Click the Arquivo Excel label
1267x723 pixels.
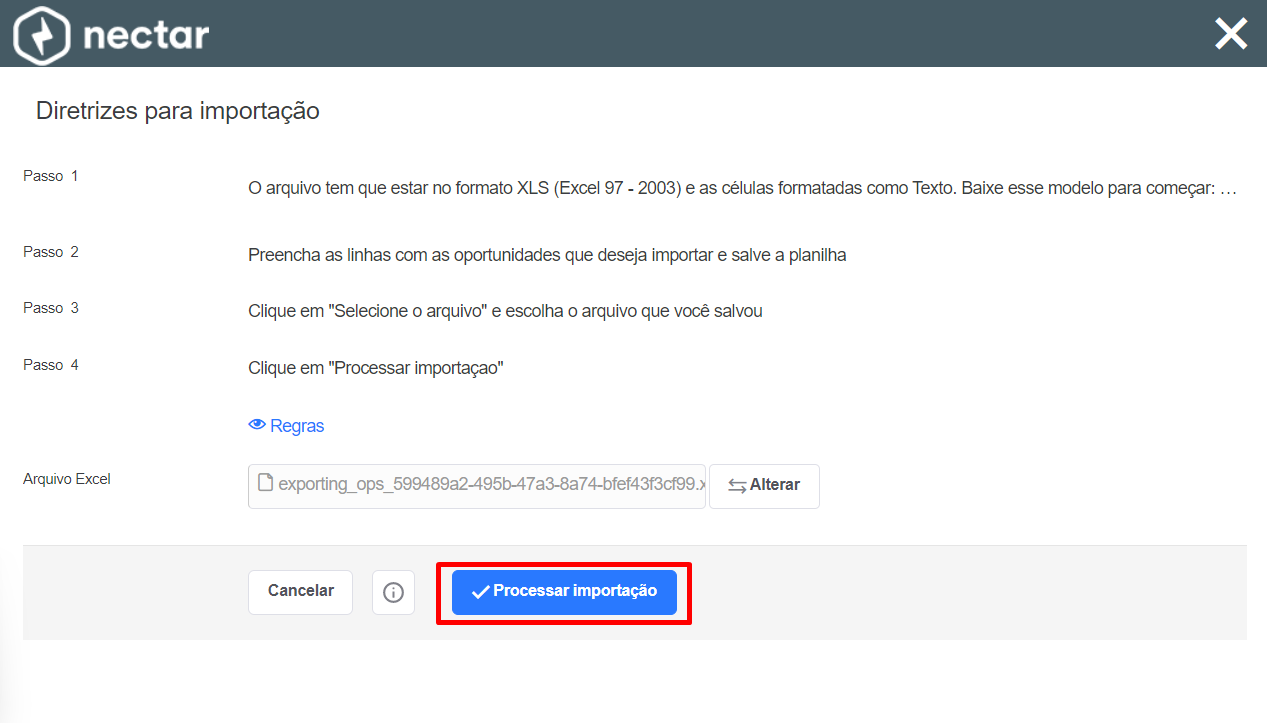point(67,479)
